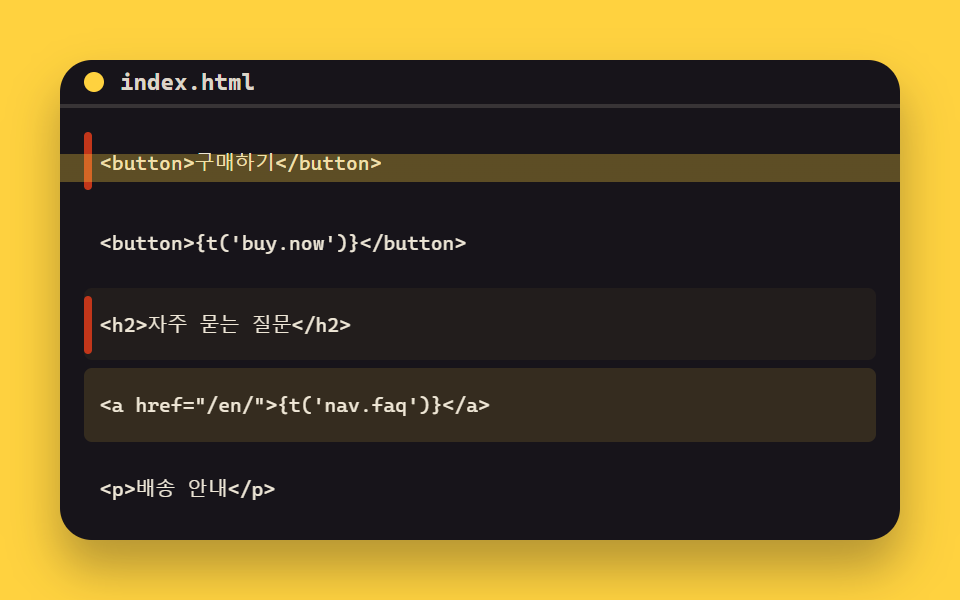Click the closing </h2> tag
The width and height of the screenshot is (960, 600).
[321, 325]
